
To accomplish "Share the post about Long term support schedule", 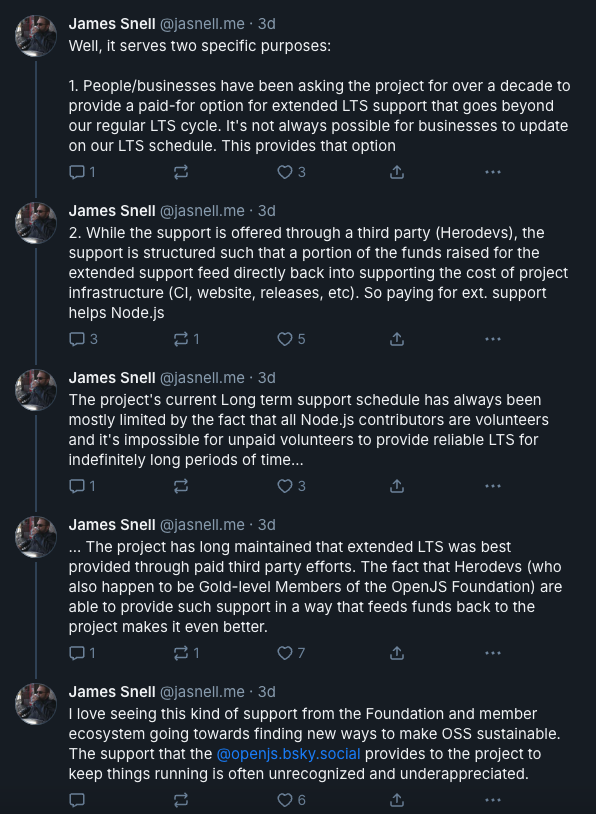I will point(397,486).
